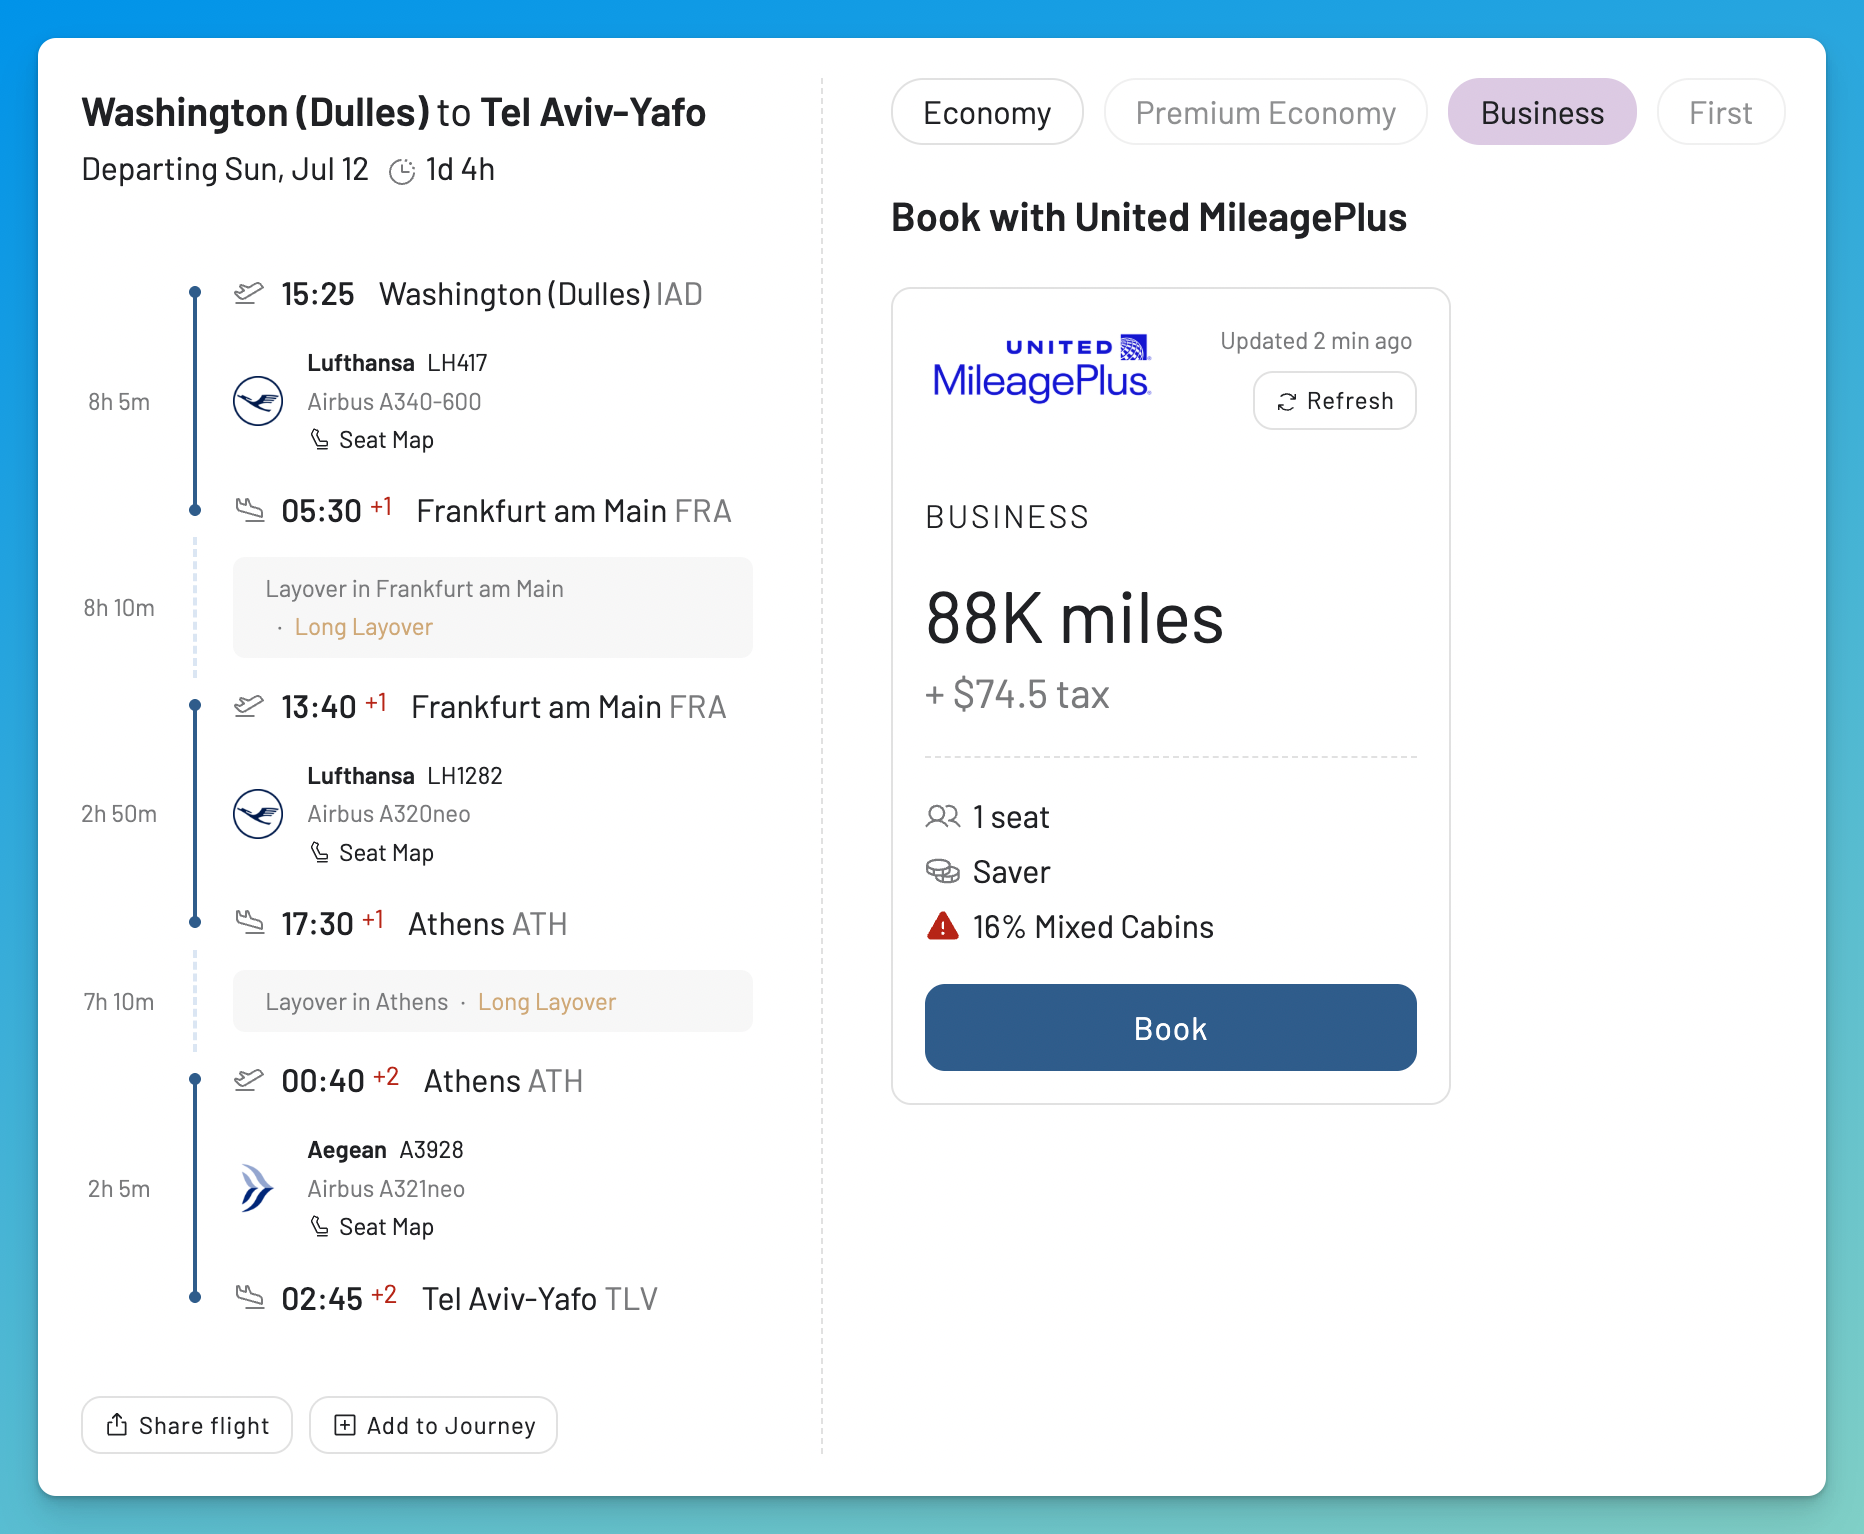Select the Premium Economy cabin tab
Image resolution: width=1864 pixels, height=1534 pixels.
[x=1265, y=112]
